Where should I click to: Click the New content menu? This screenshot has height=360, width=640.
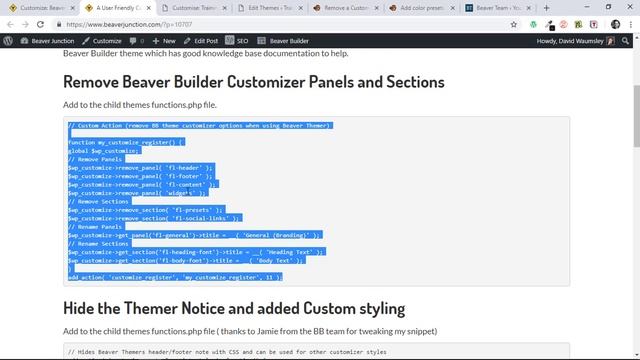[164, 41]
